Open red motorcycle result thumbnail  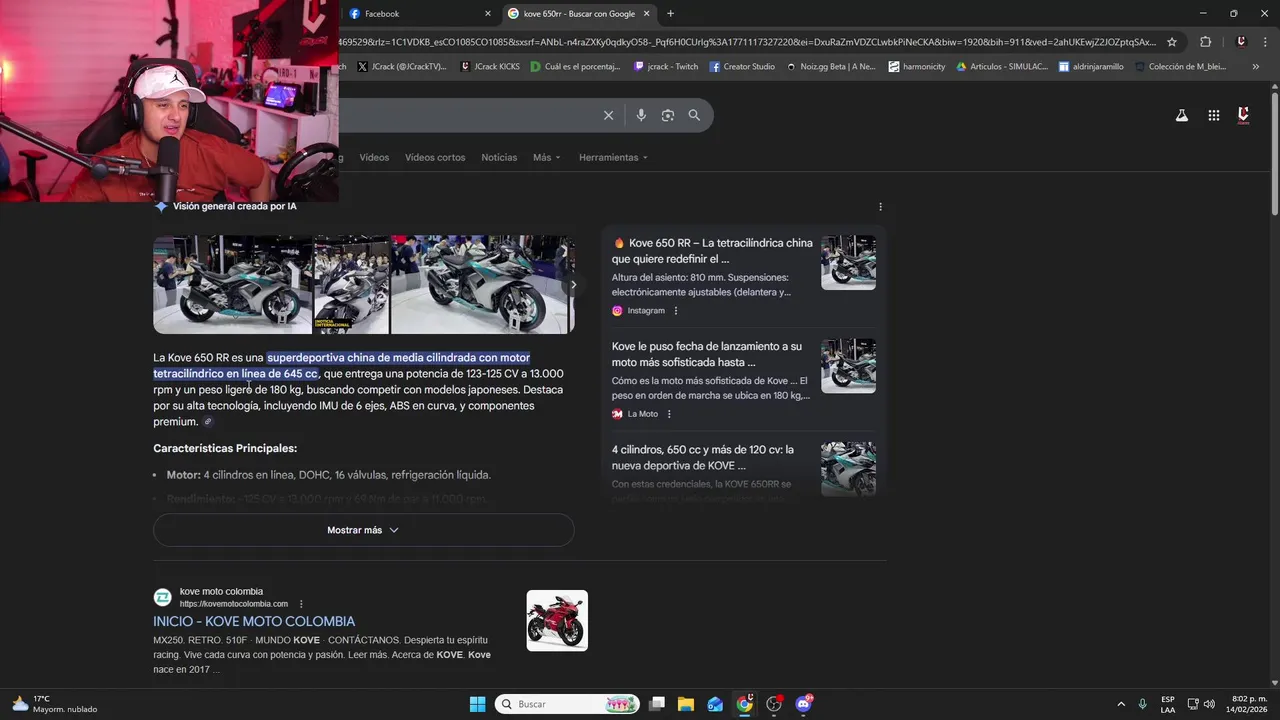[x=557, y=621]
